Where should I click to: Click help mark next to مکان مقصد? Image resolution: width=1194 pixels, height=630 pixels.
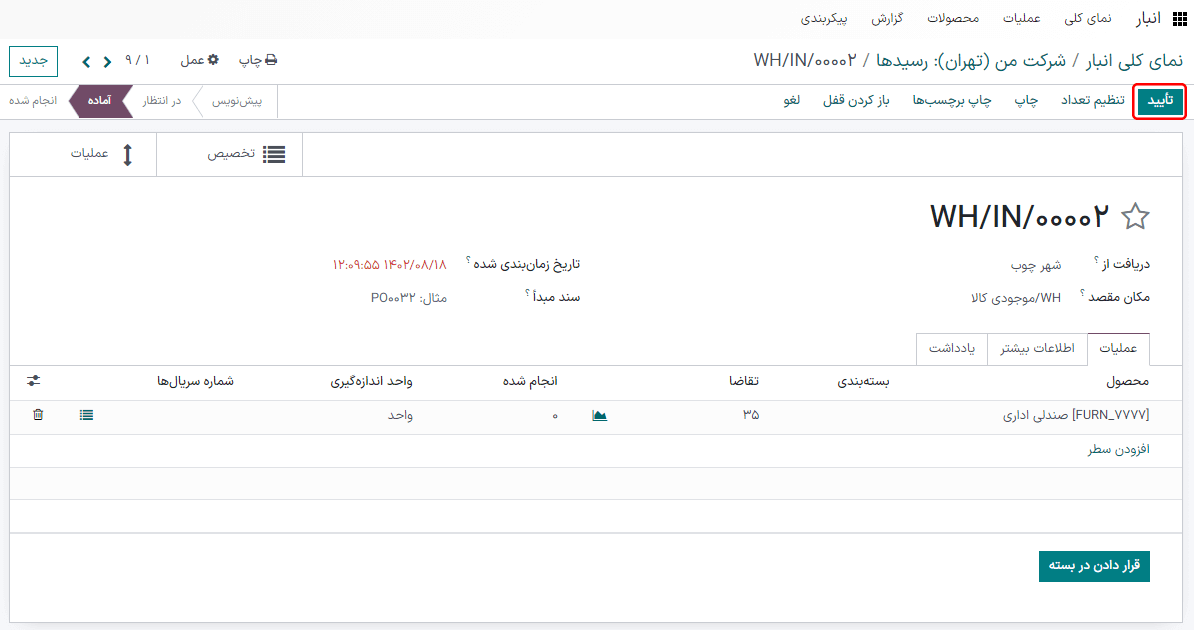(x=1082, y=292)
